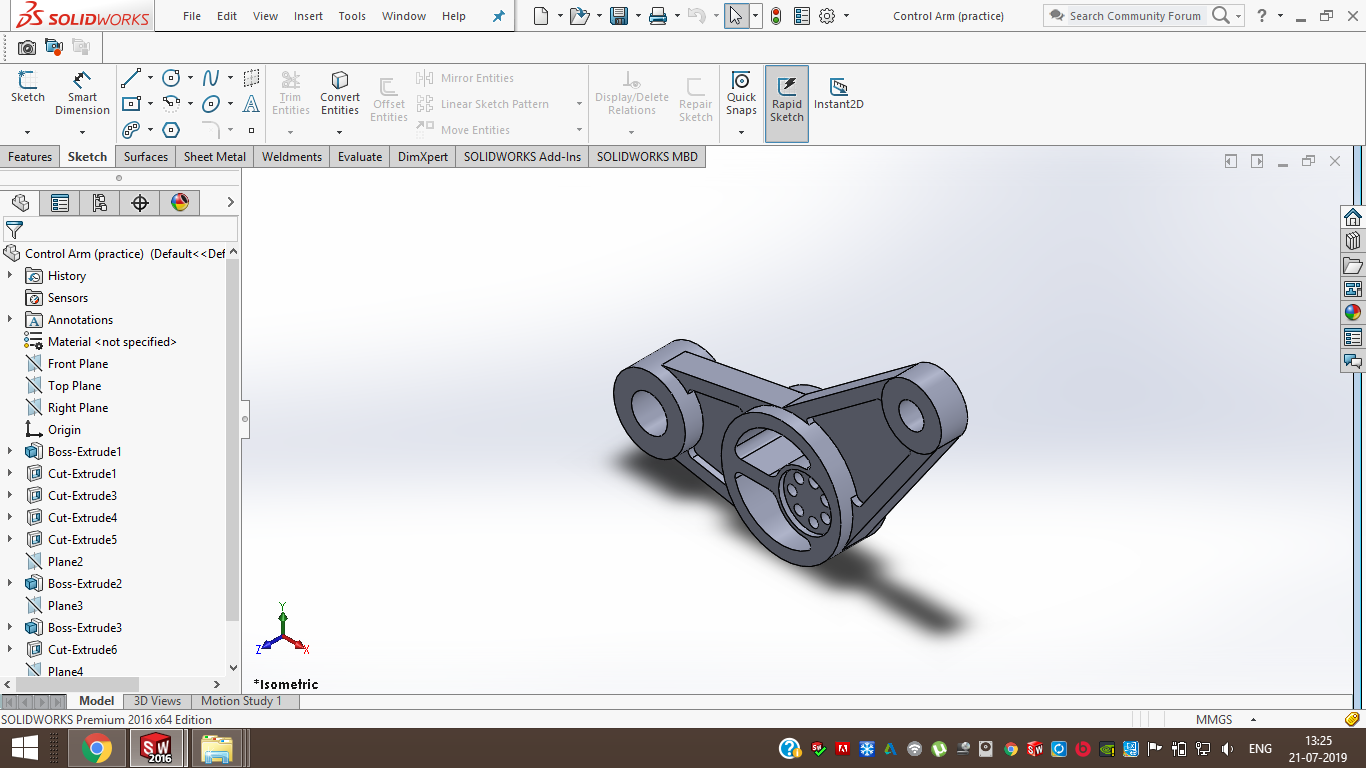
Task: Click the Rebuild traffic light icon
Action: pyautogui.click(x=776, y=16)
